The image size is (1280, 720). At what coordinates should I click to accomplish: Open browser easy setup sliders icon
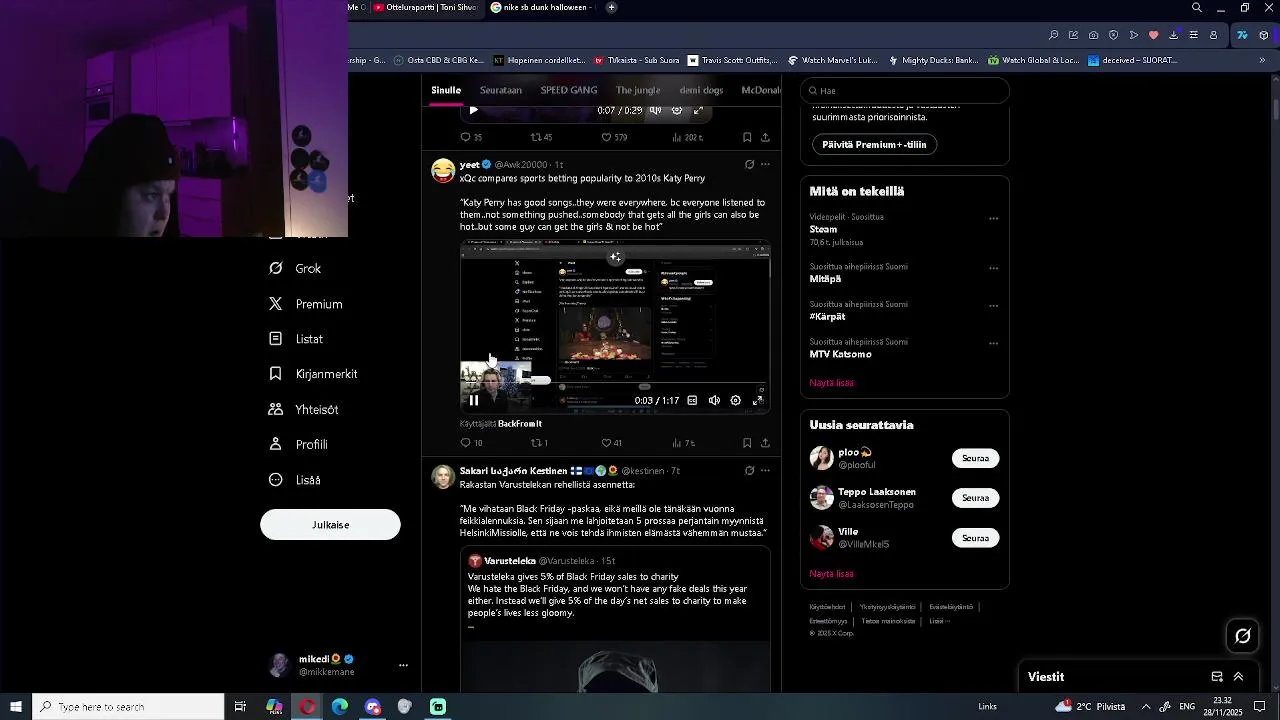[x=1193, y=35]
